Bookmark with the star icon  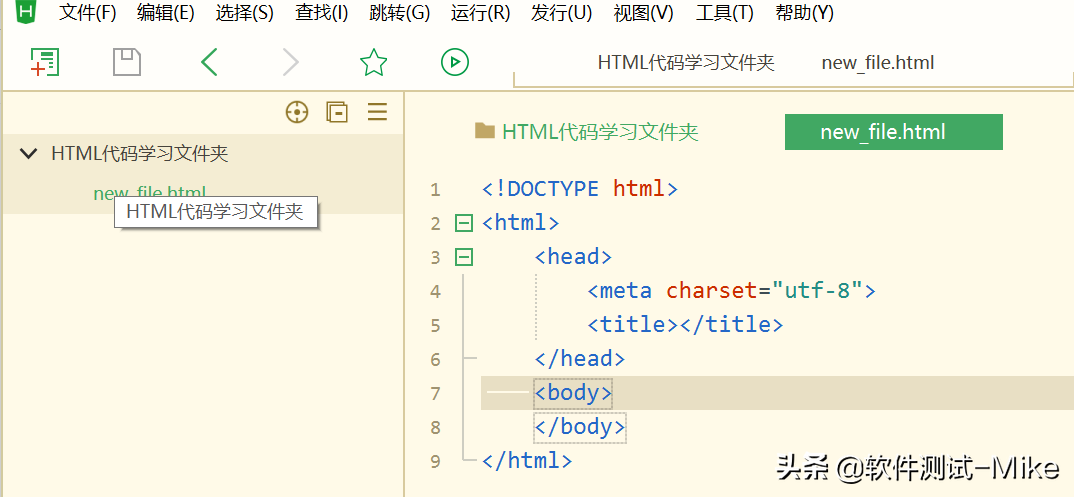tap(373, 62)
